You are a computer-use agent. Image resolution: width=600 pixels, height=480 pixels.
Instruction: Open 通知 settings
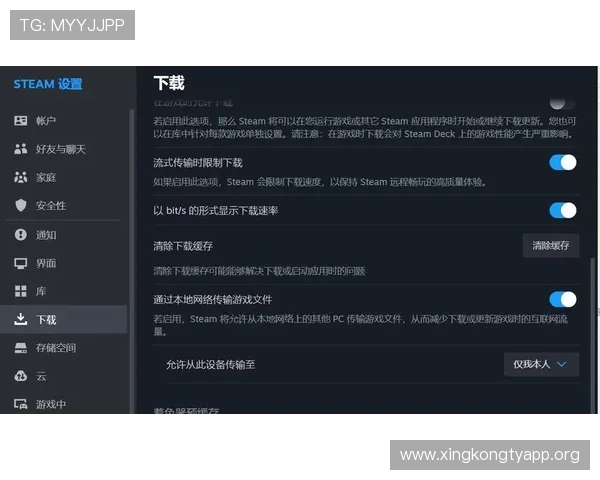click(x=64, y=235)
